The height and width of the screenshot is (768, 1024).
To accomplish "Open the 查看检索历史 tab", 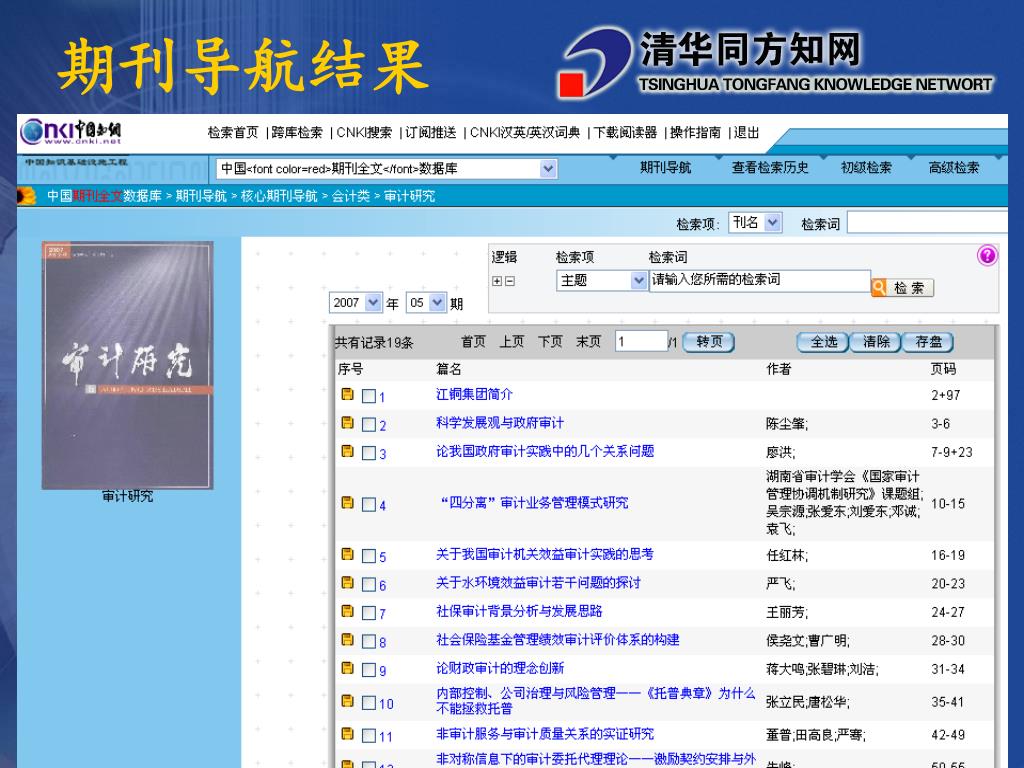I will click(x=770, y=168).
